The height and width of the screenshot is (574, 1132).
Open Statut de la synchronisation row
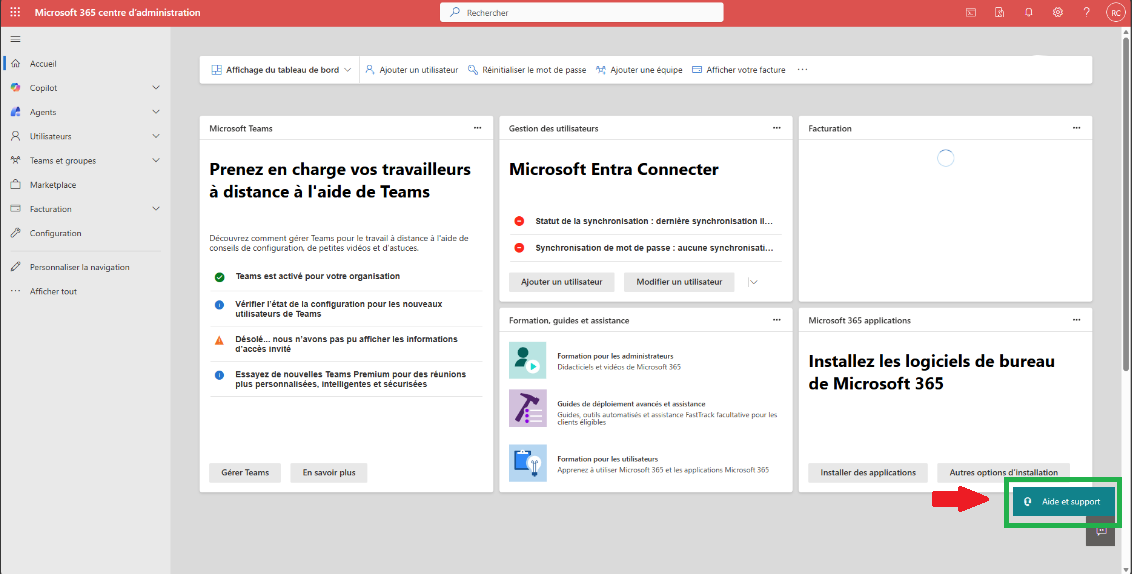pos(645,221)
